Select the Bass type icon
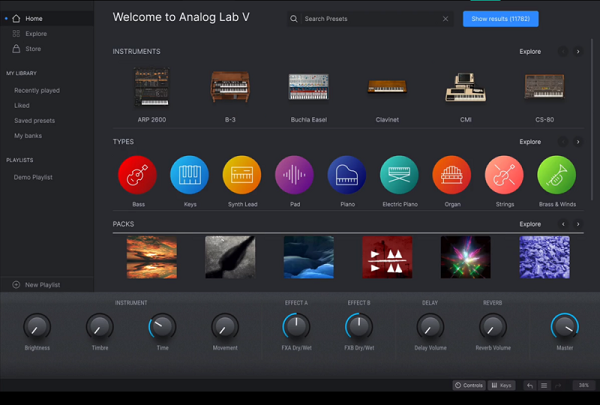The image size is (600, 405). [137, 175]
